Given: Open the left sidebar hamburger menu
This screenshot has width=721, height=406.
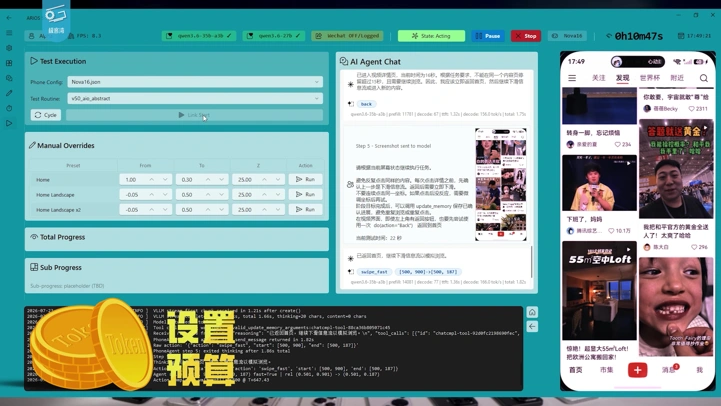Looking at the screenshot, I should 9,33.
